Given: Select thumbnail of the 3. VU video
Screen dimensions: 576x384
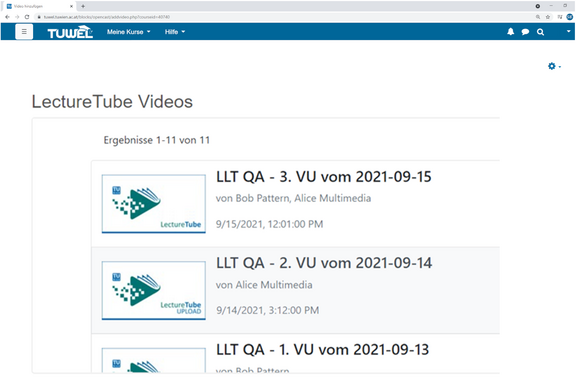Looking at the screenshot, I should [154, 204].
